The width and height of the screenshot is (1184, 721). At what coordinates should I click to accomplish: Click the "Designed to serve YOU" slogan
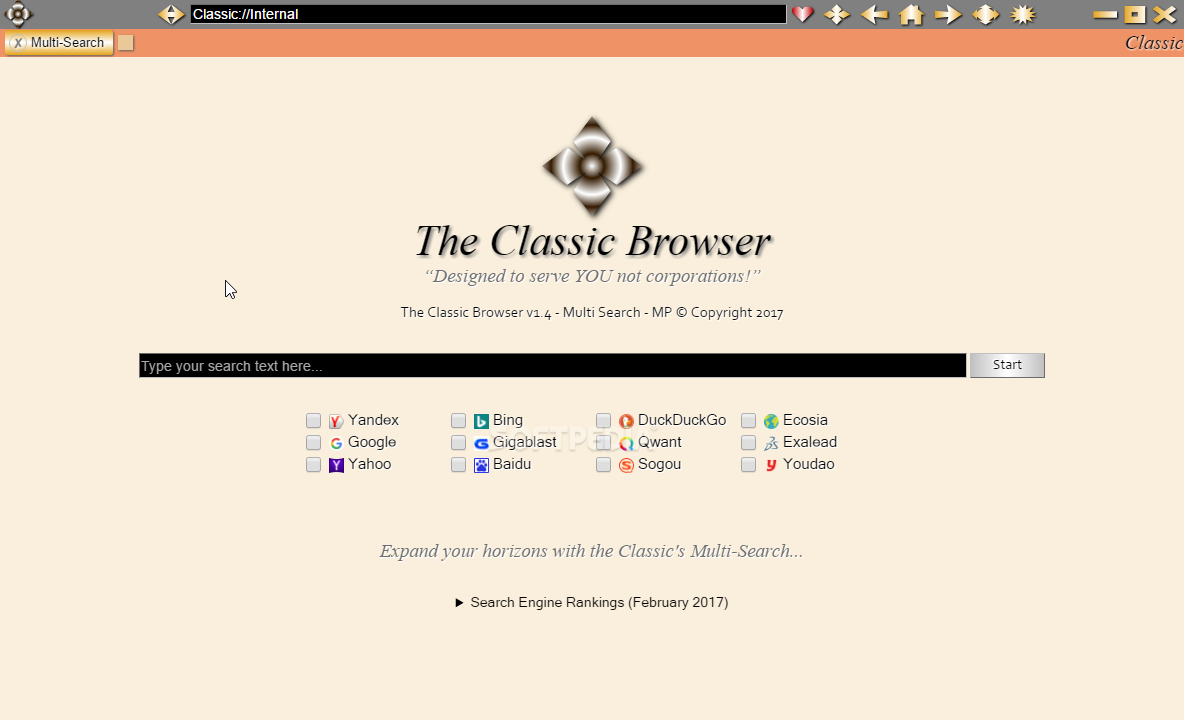point(593,276)
